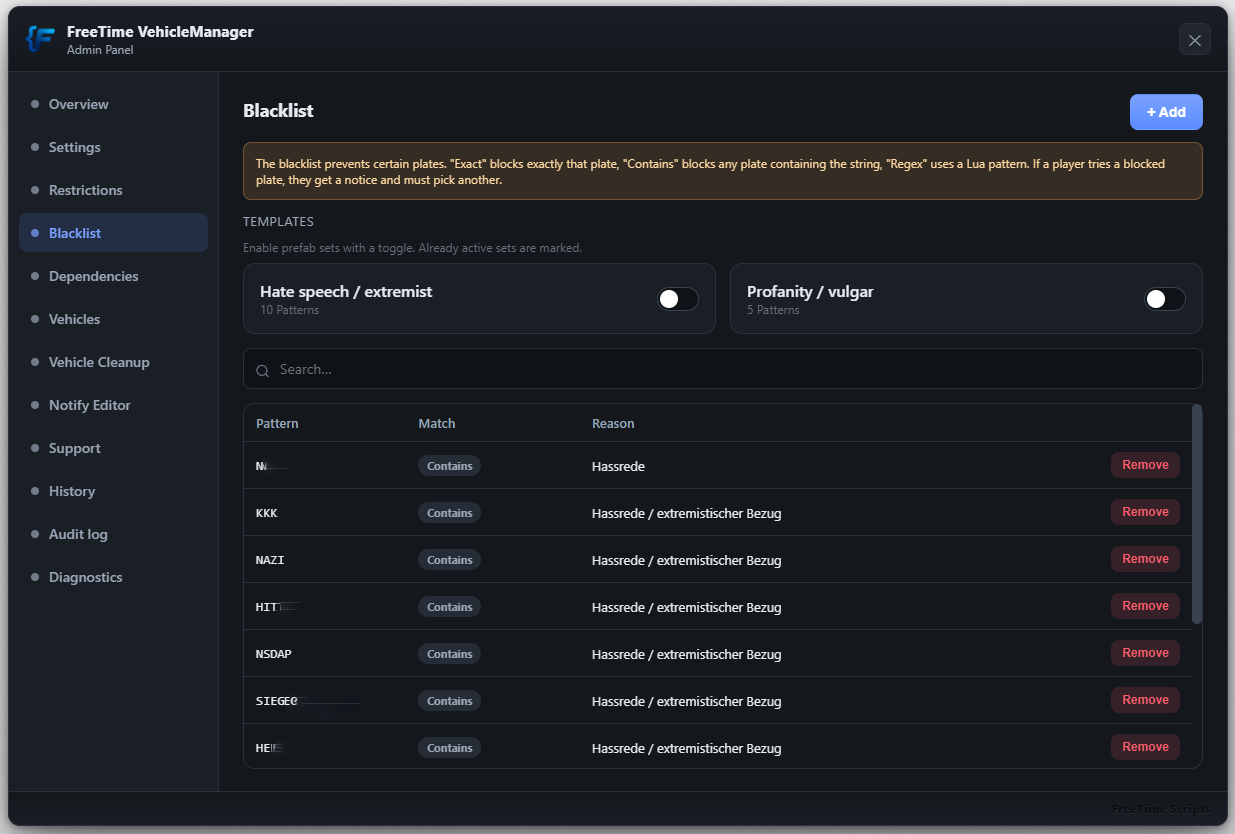Close the Admin Panel window

[x=1195, y=40]
